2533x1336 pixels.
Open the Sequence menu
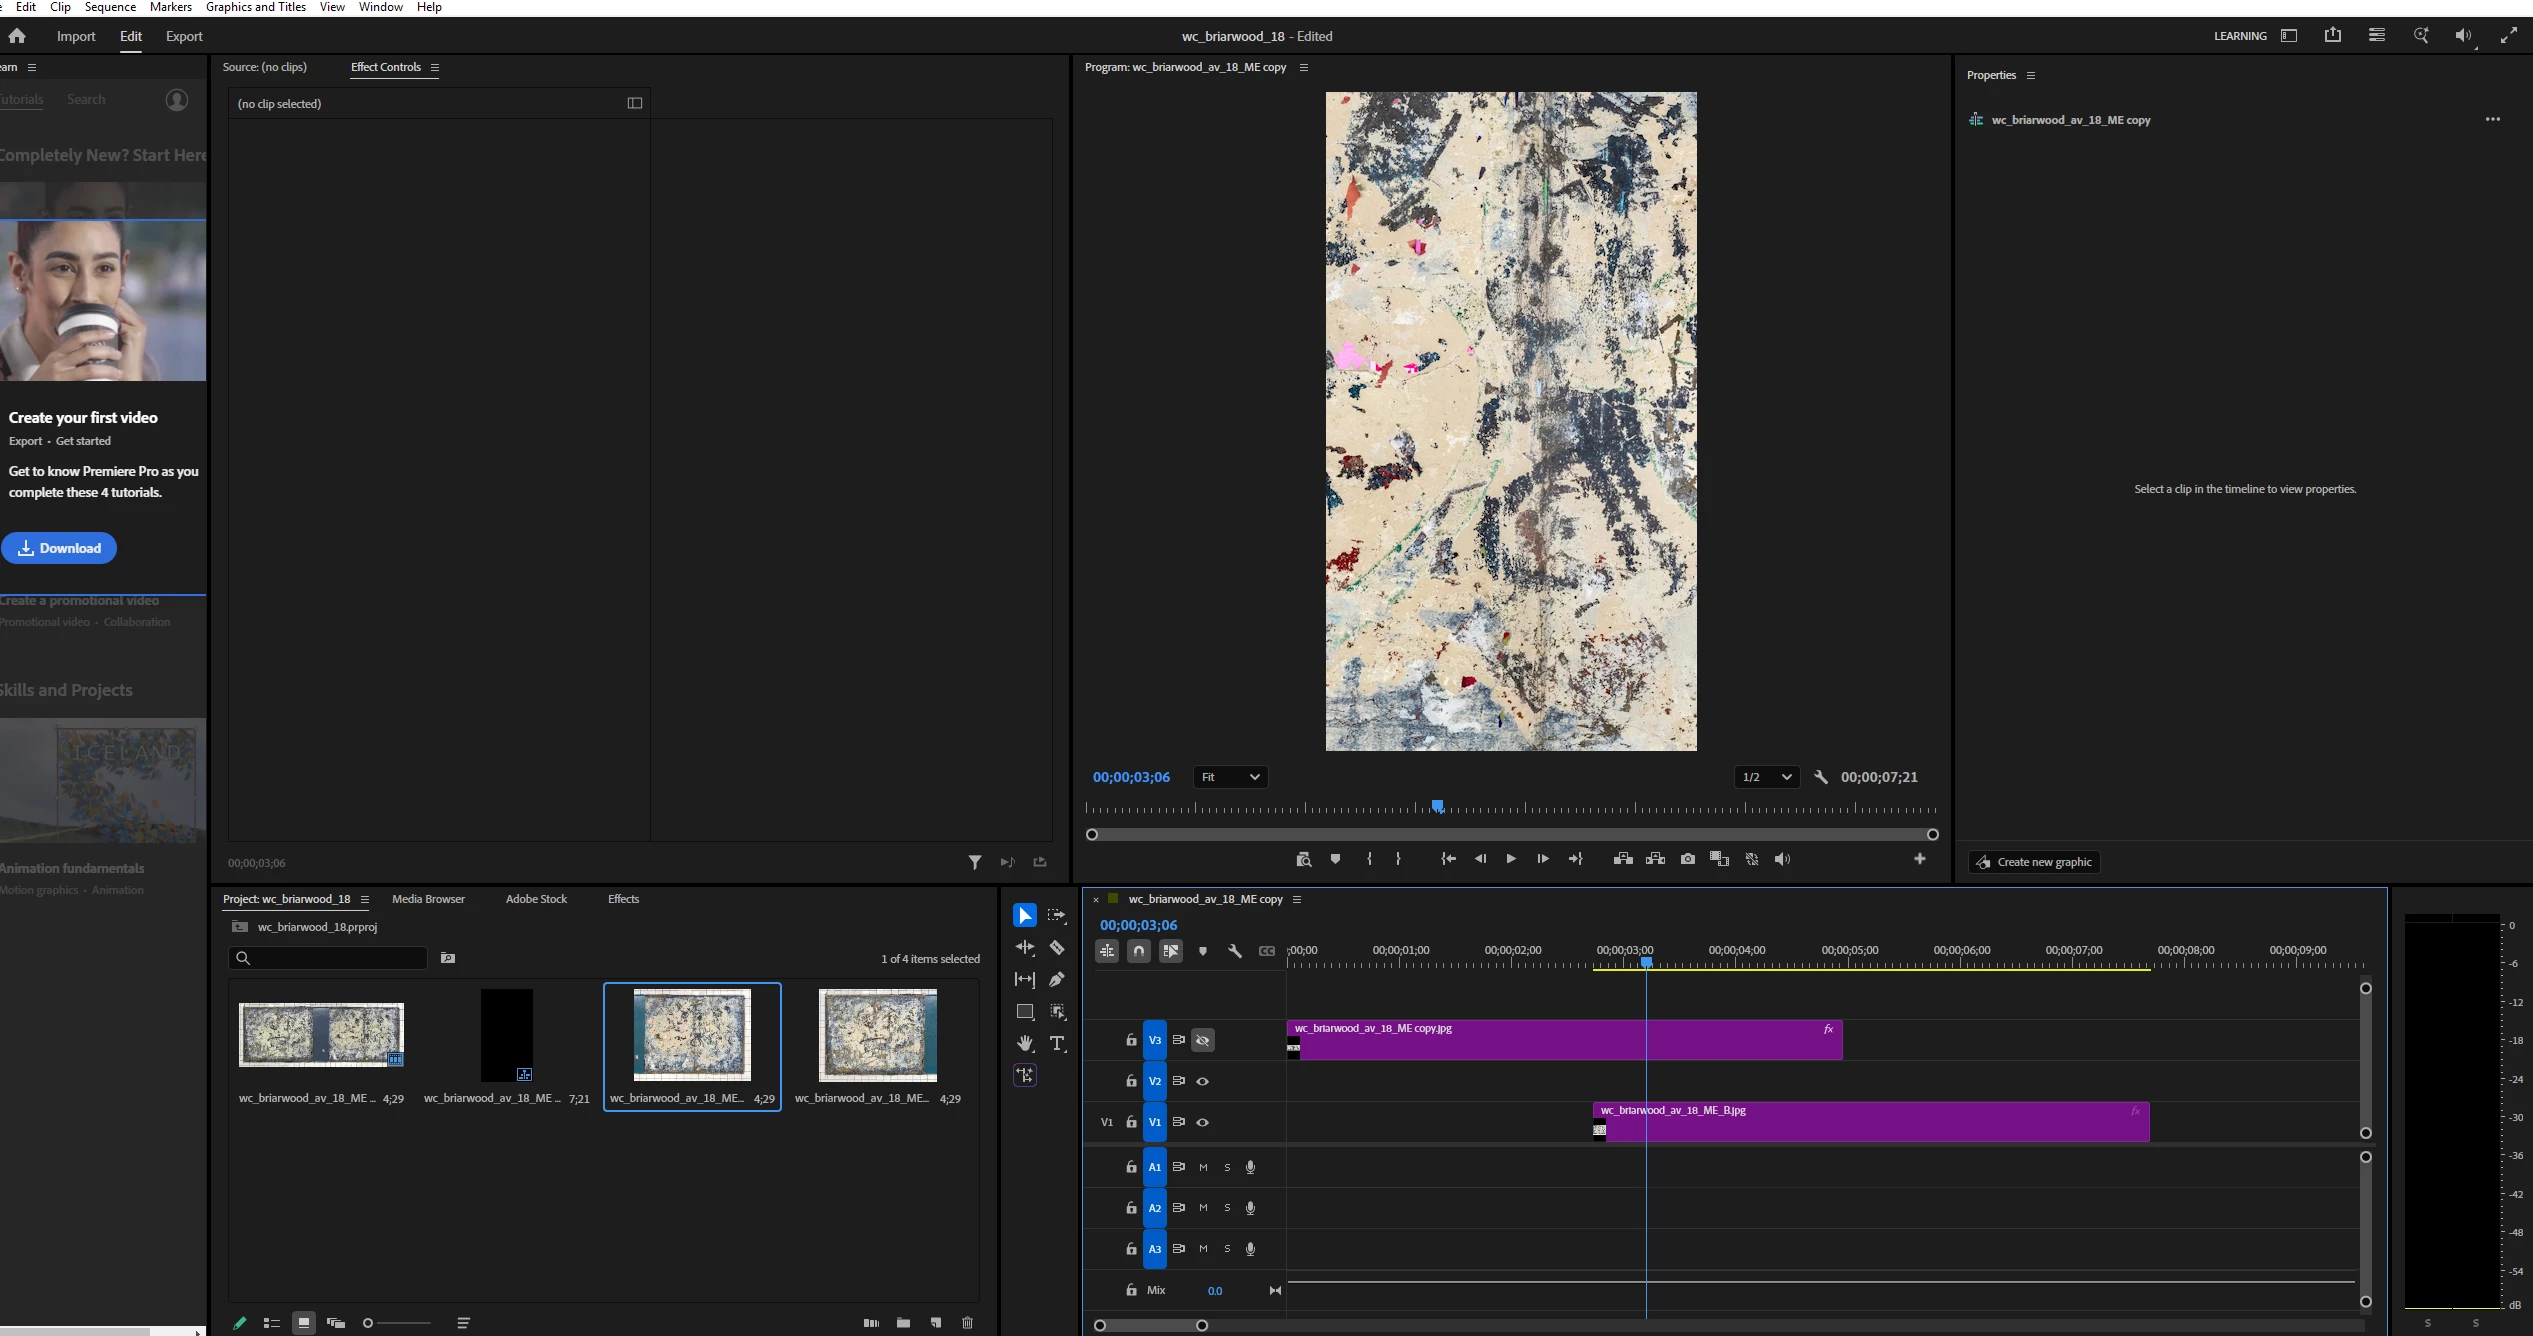pyautogui.click(x=110, y=7)
